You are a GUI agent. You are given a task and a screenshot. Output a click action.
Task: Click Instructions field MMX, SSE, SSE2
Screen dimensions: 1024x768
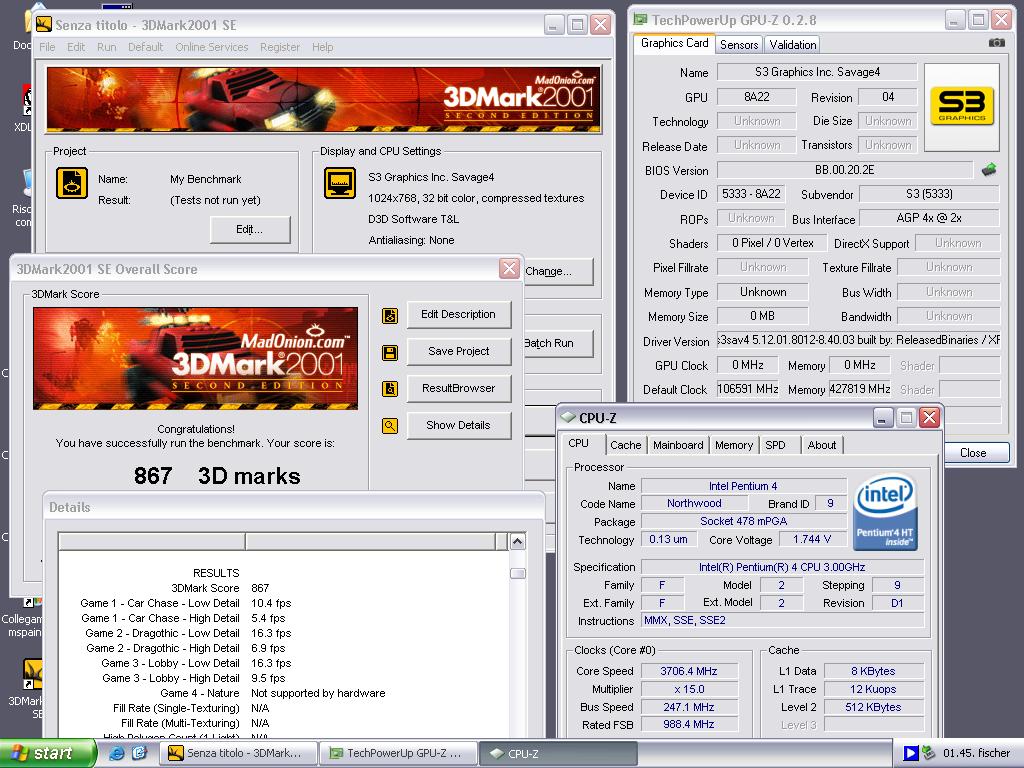pyautogui.click(x=782, y=620)
